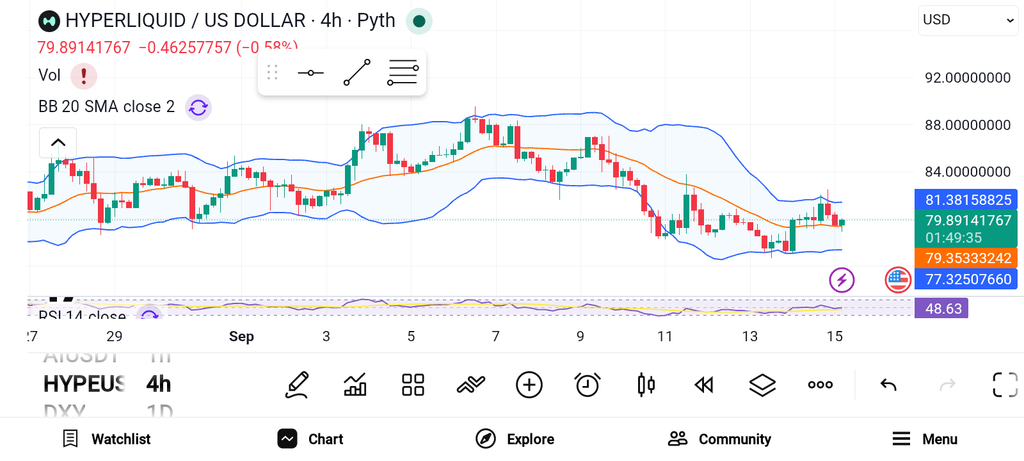The width and height of the screenshot is (1024, 461).
Task: Click the 48.63 RSI value label
Action: pos(941,308)
